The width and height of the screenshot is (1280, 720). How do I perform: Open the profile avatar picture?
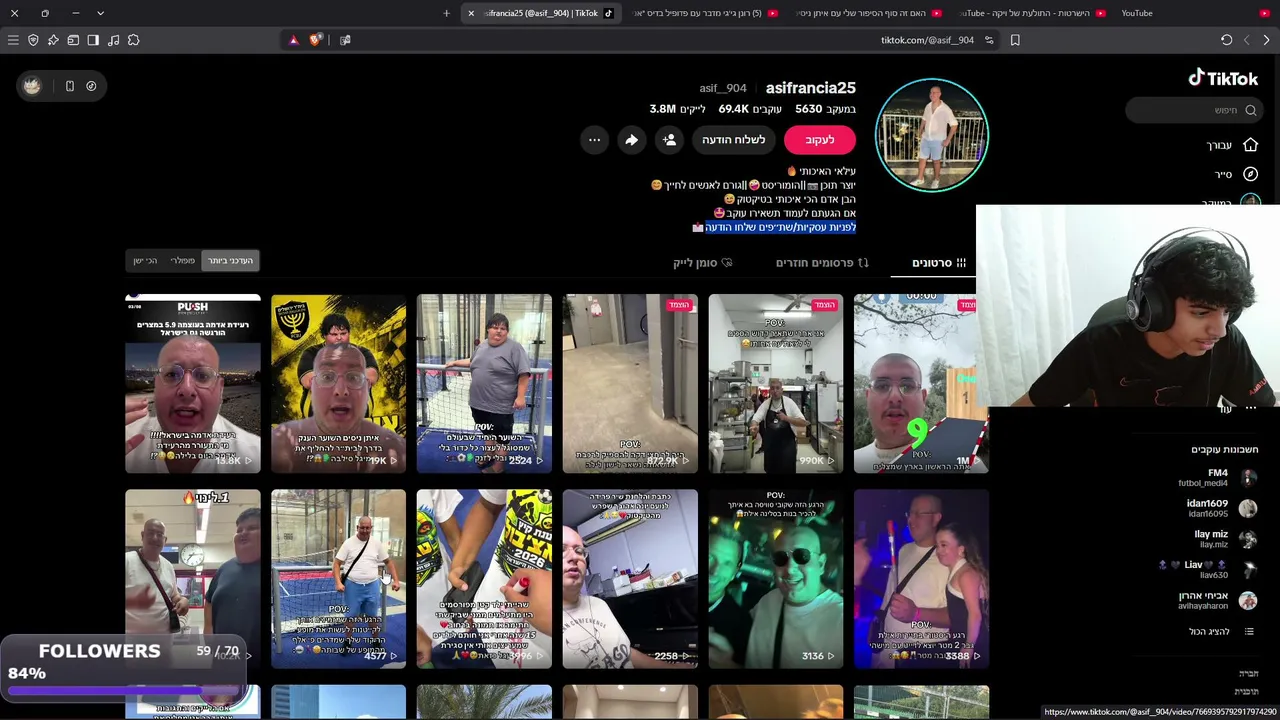pyautogui.click(x=931, y=135)
